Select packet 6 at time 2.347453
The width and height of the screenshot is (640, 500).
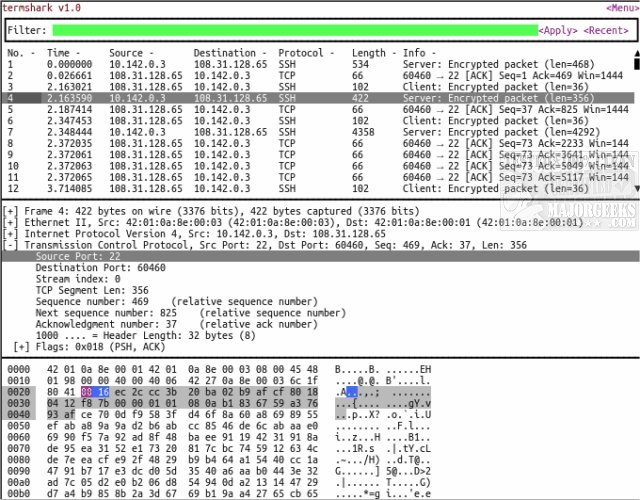pos(318,121)
